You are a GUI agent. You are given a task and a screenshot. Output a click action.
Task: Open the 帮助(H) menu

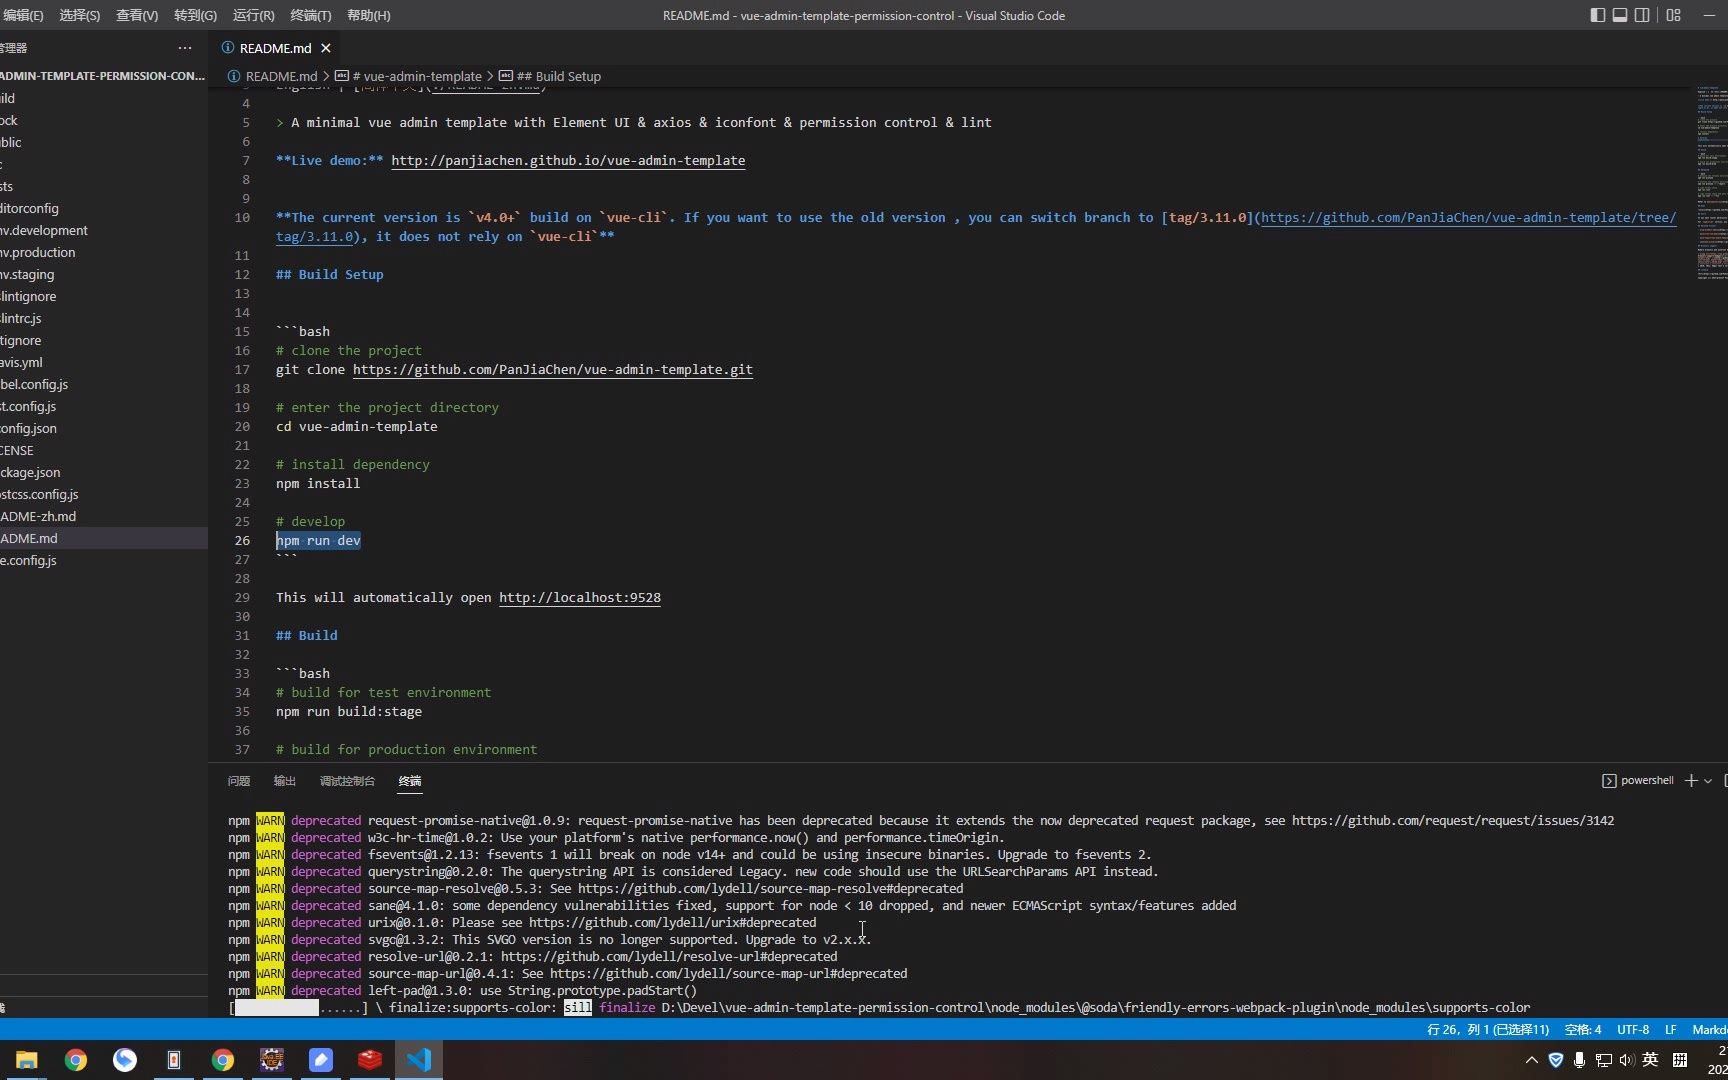(x=369, y=15)
